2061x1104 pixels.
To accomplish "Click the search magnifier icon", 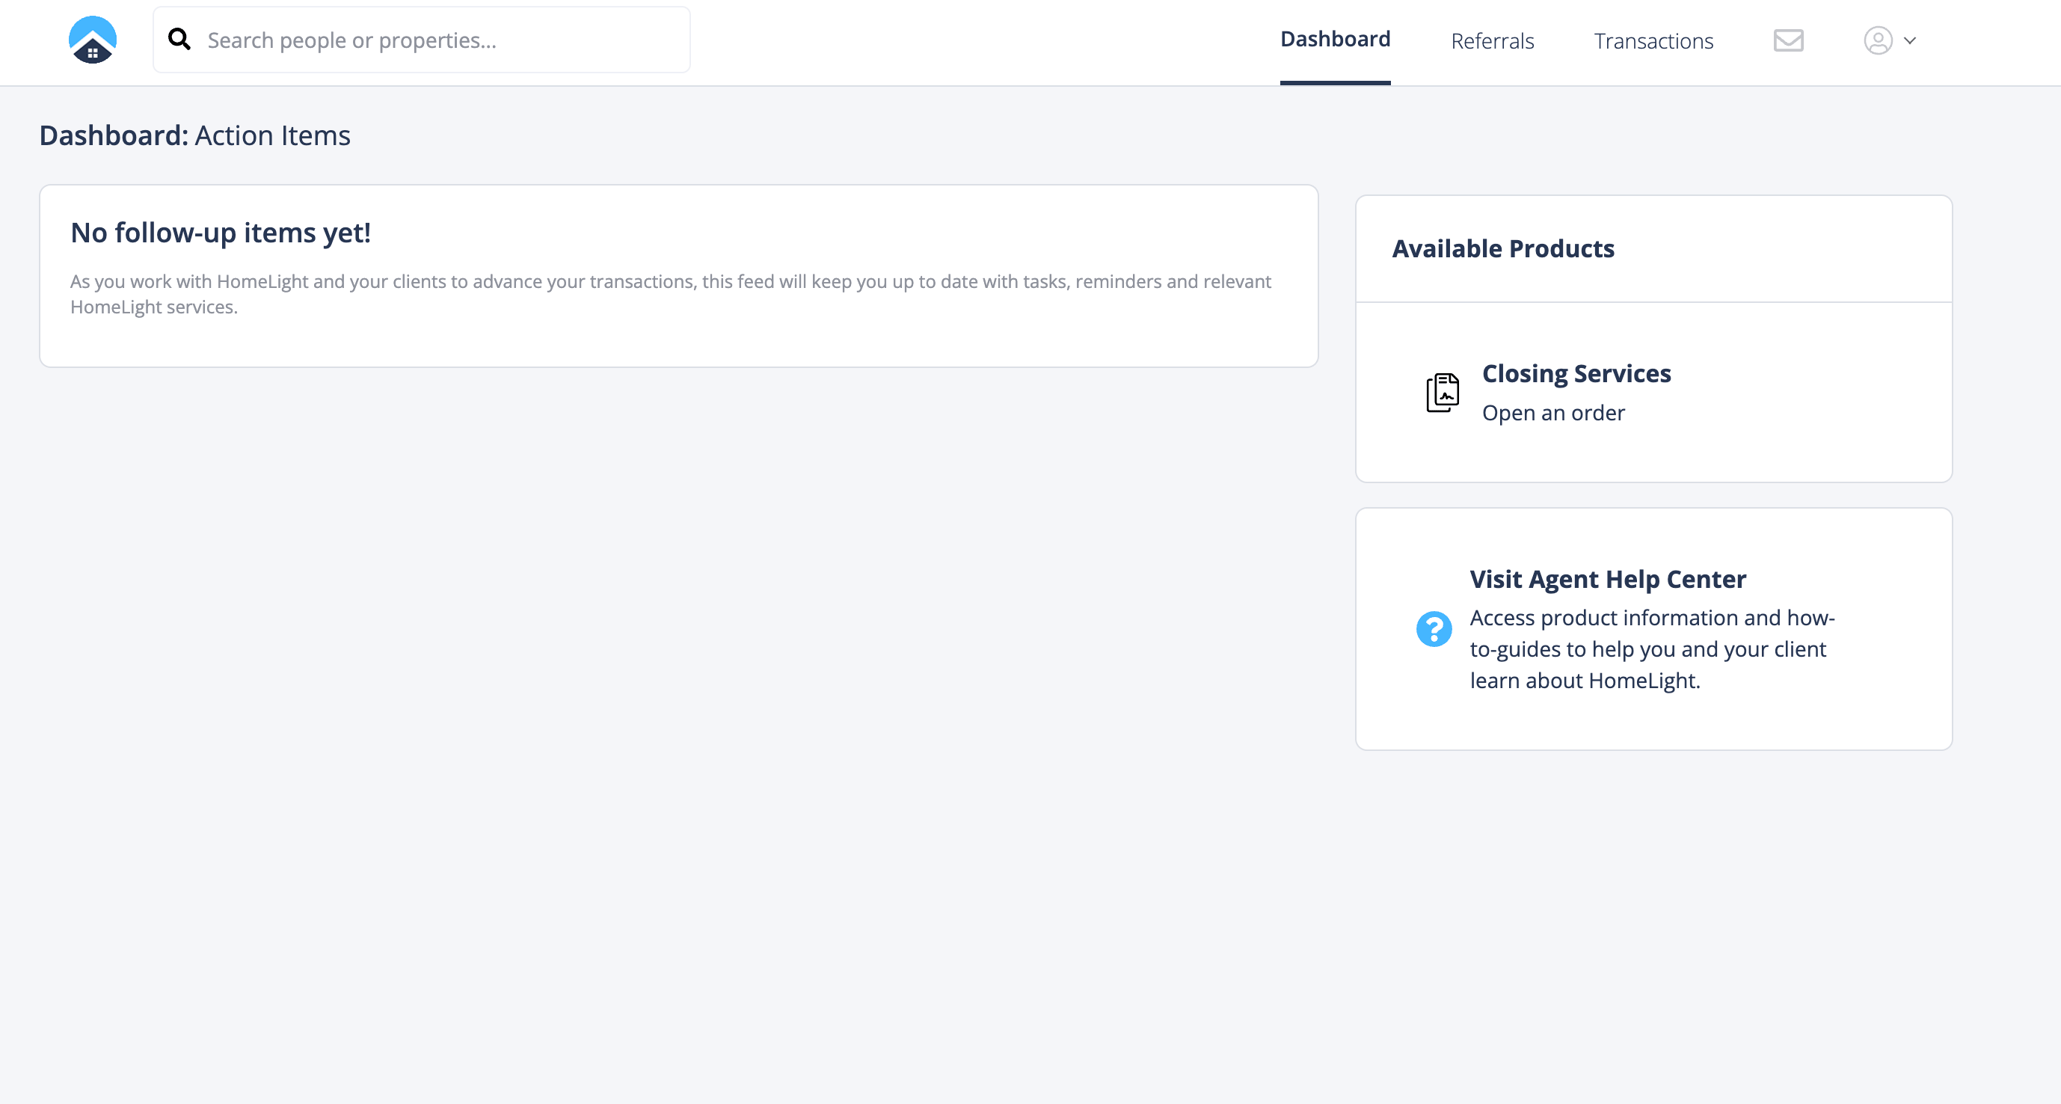I will click(180, 39).
